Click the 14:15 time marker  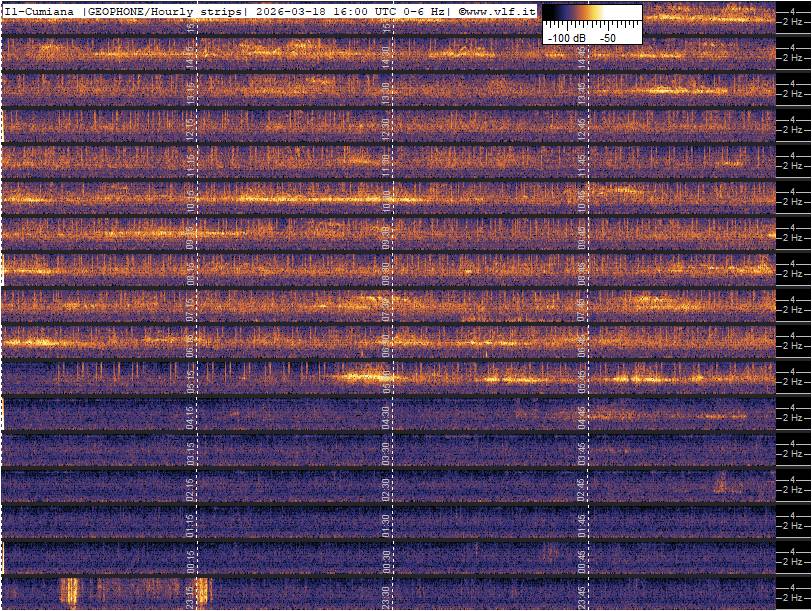pos(190,56)
